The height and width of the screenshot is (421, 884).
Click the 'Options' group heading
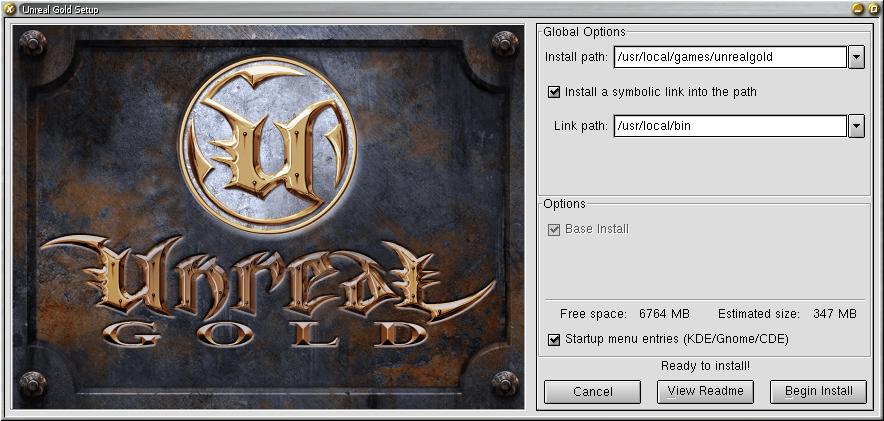(x=564, y=204)
